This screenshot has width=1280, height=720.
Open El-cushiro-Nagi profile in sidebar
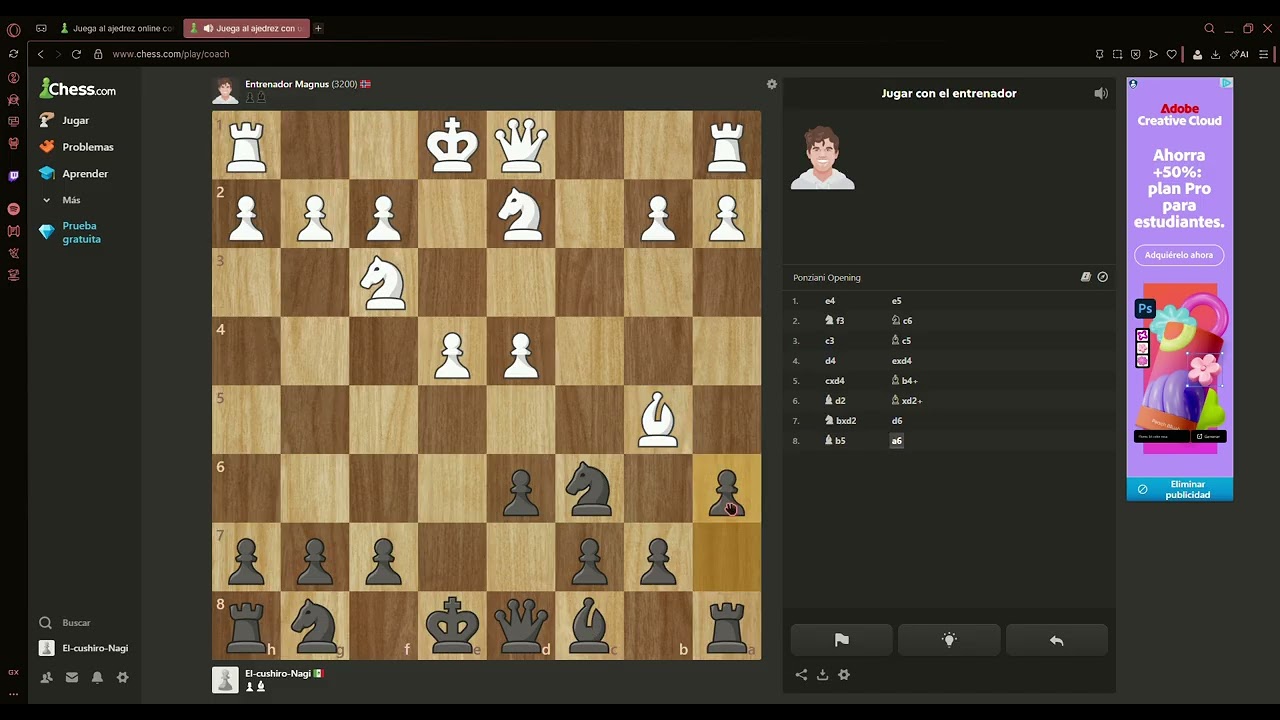[x=84, y=648]
